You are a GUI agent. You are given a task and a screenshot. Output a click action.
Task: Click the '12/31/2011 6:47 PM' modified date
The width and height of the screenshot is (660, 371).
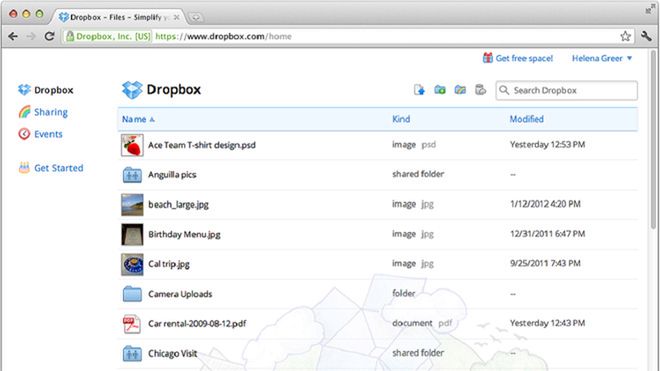[547, 234]
